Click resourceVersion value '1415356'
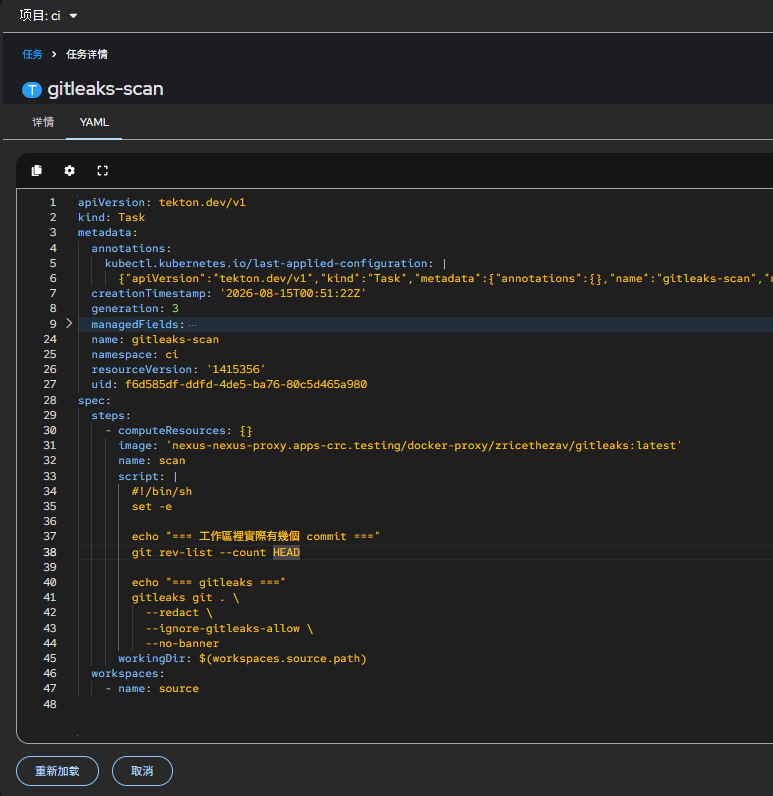This screenshot has width=773, height=796. (x=236, y=370)
